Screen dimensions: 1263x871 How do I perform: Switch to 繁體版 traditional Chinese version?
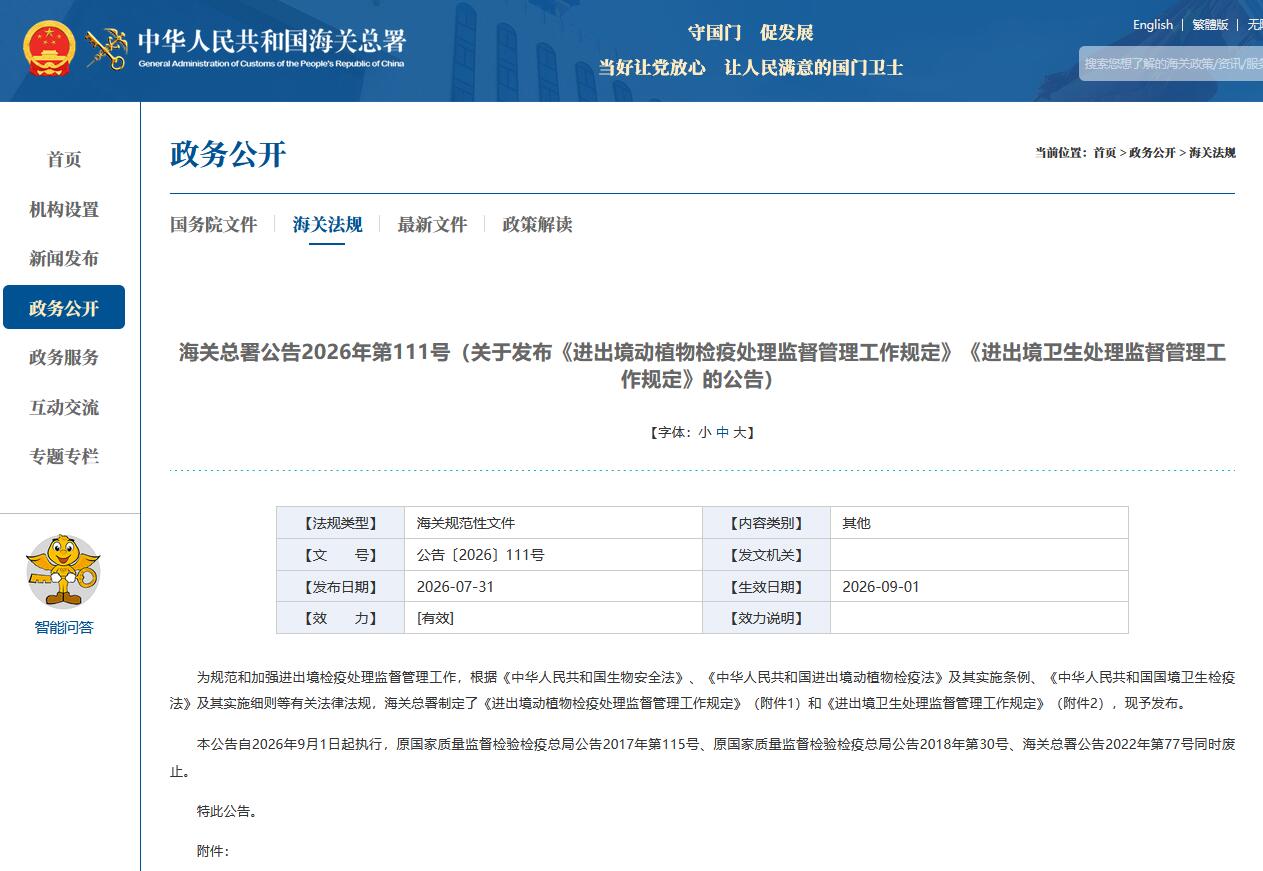tap(1210, 25)
